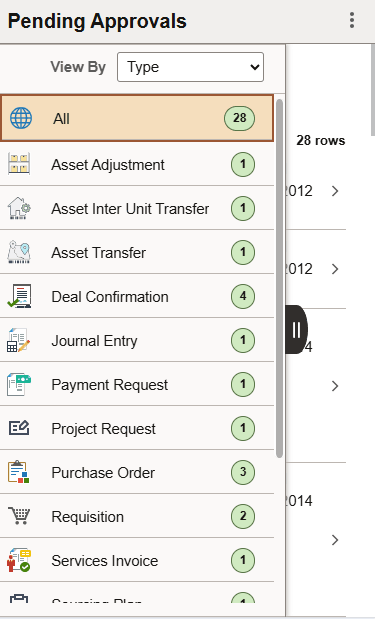The width and height of the screenshot is (375, 619).
Task: Click the Deal Confirmation document icon
Action: coord(19,296)
